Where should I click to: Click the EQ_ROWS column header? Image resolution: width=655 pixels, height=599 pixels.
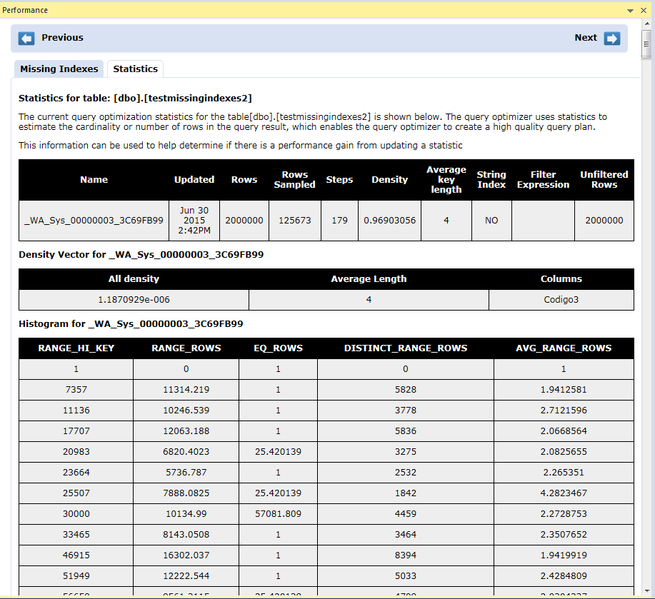tap(278, 348)
